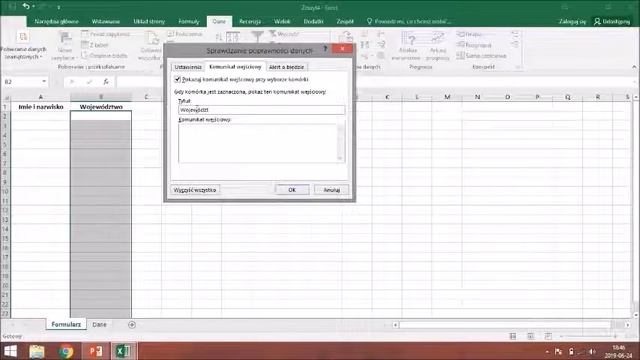Click Wyczyść wszystko button
The width and height of the screenshot is (640, 360).
[195, 190]
